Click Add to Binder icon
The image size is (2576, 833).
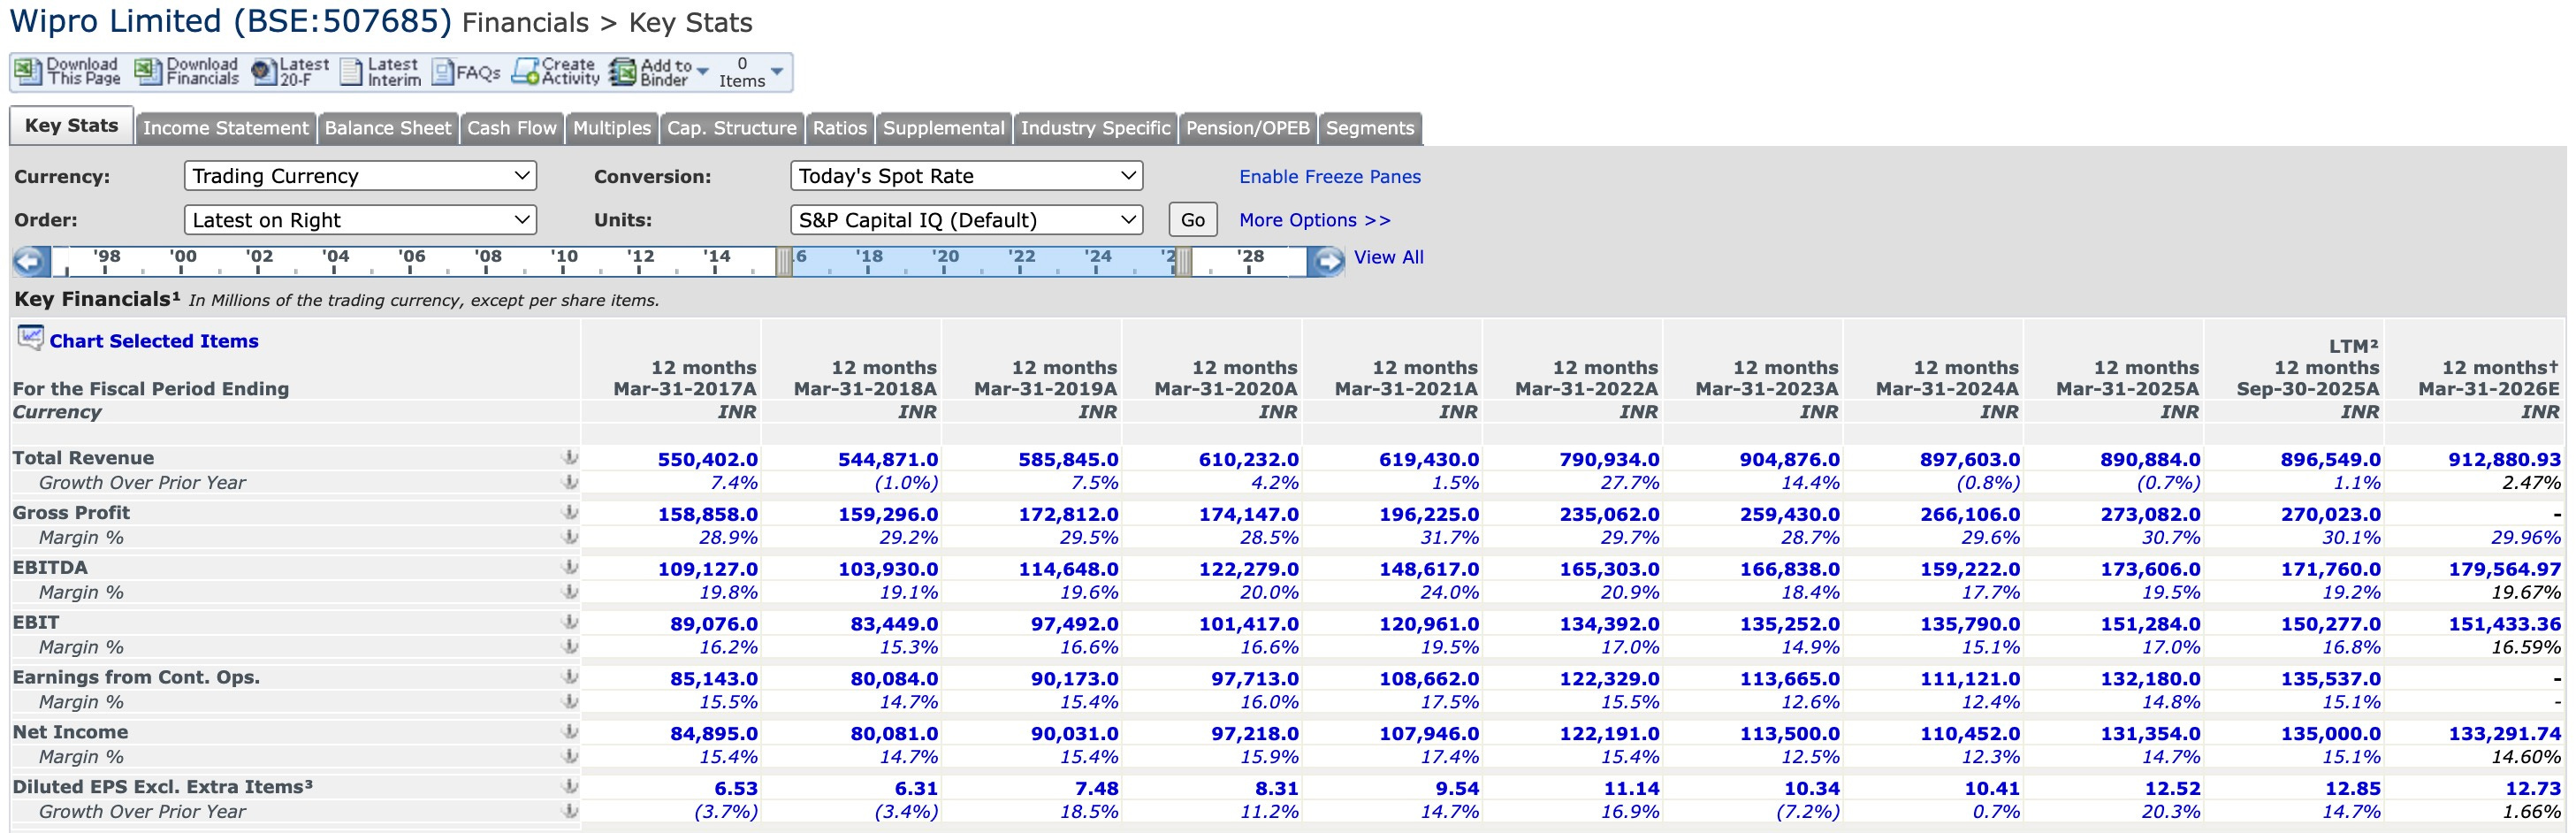click(623, 72)
